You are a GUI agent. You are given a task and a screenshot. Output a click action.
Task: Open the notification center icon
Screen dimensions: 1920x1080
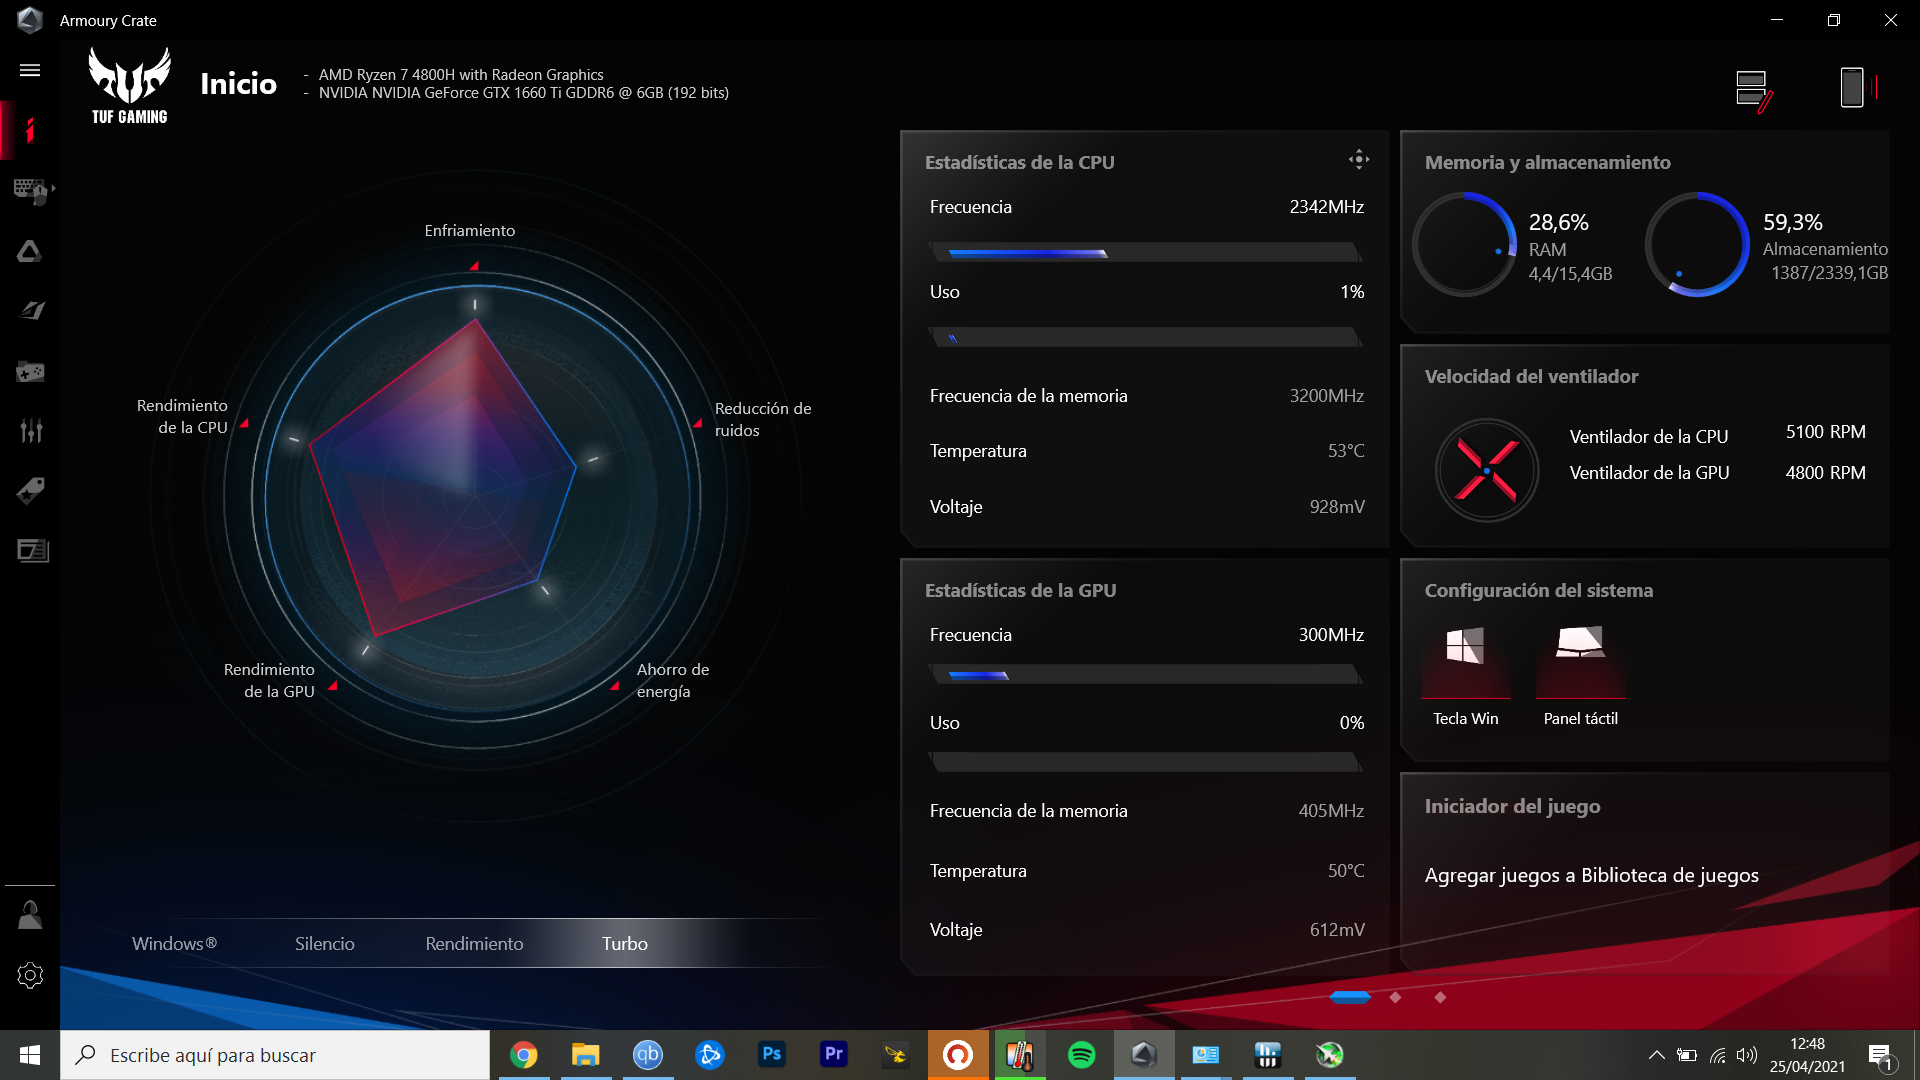tap(1880, 1055)
